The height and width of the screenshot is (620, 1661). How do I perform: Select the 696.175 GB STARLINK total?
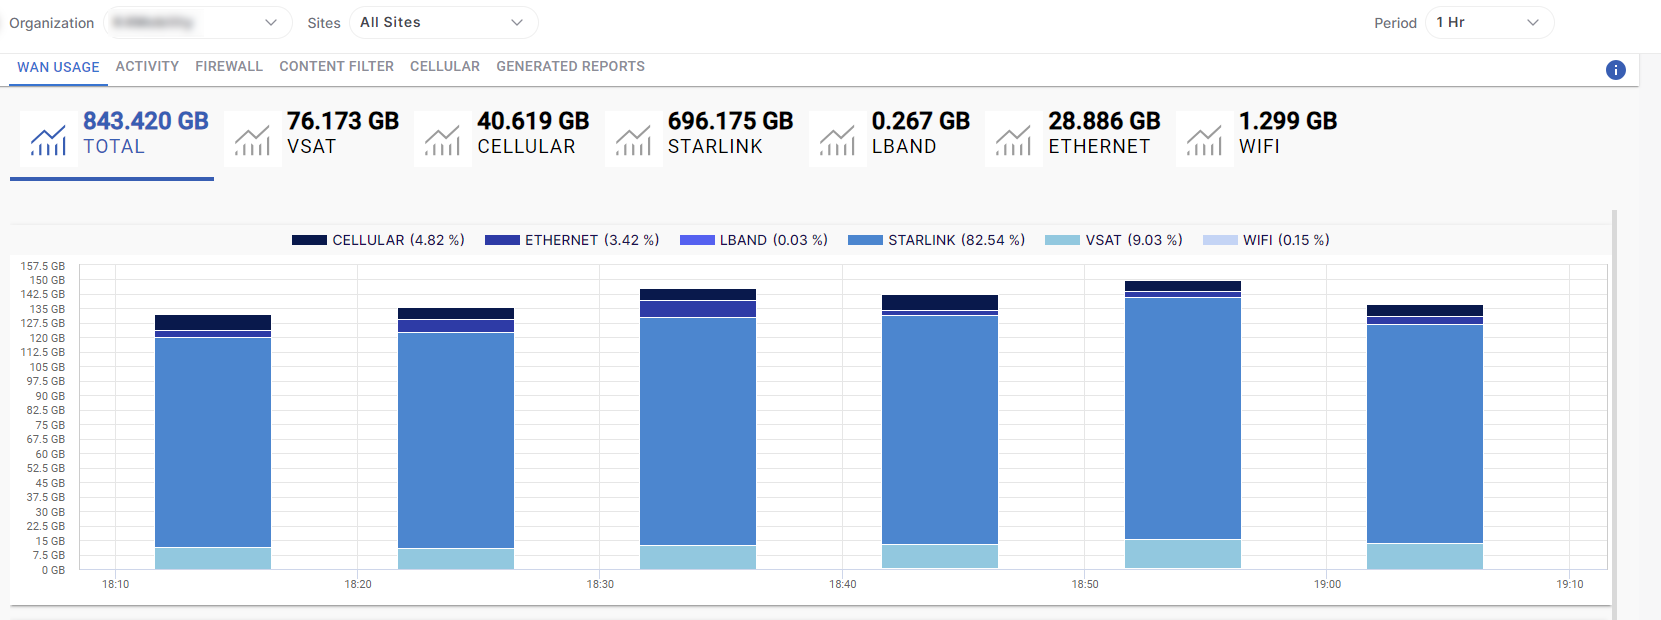730,121
